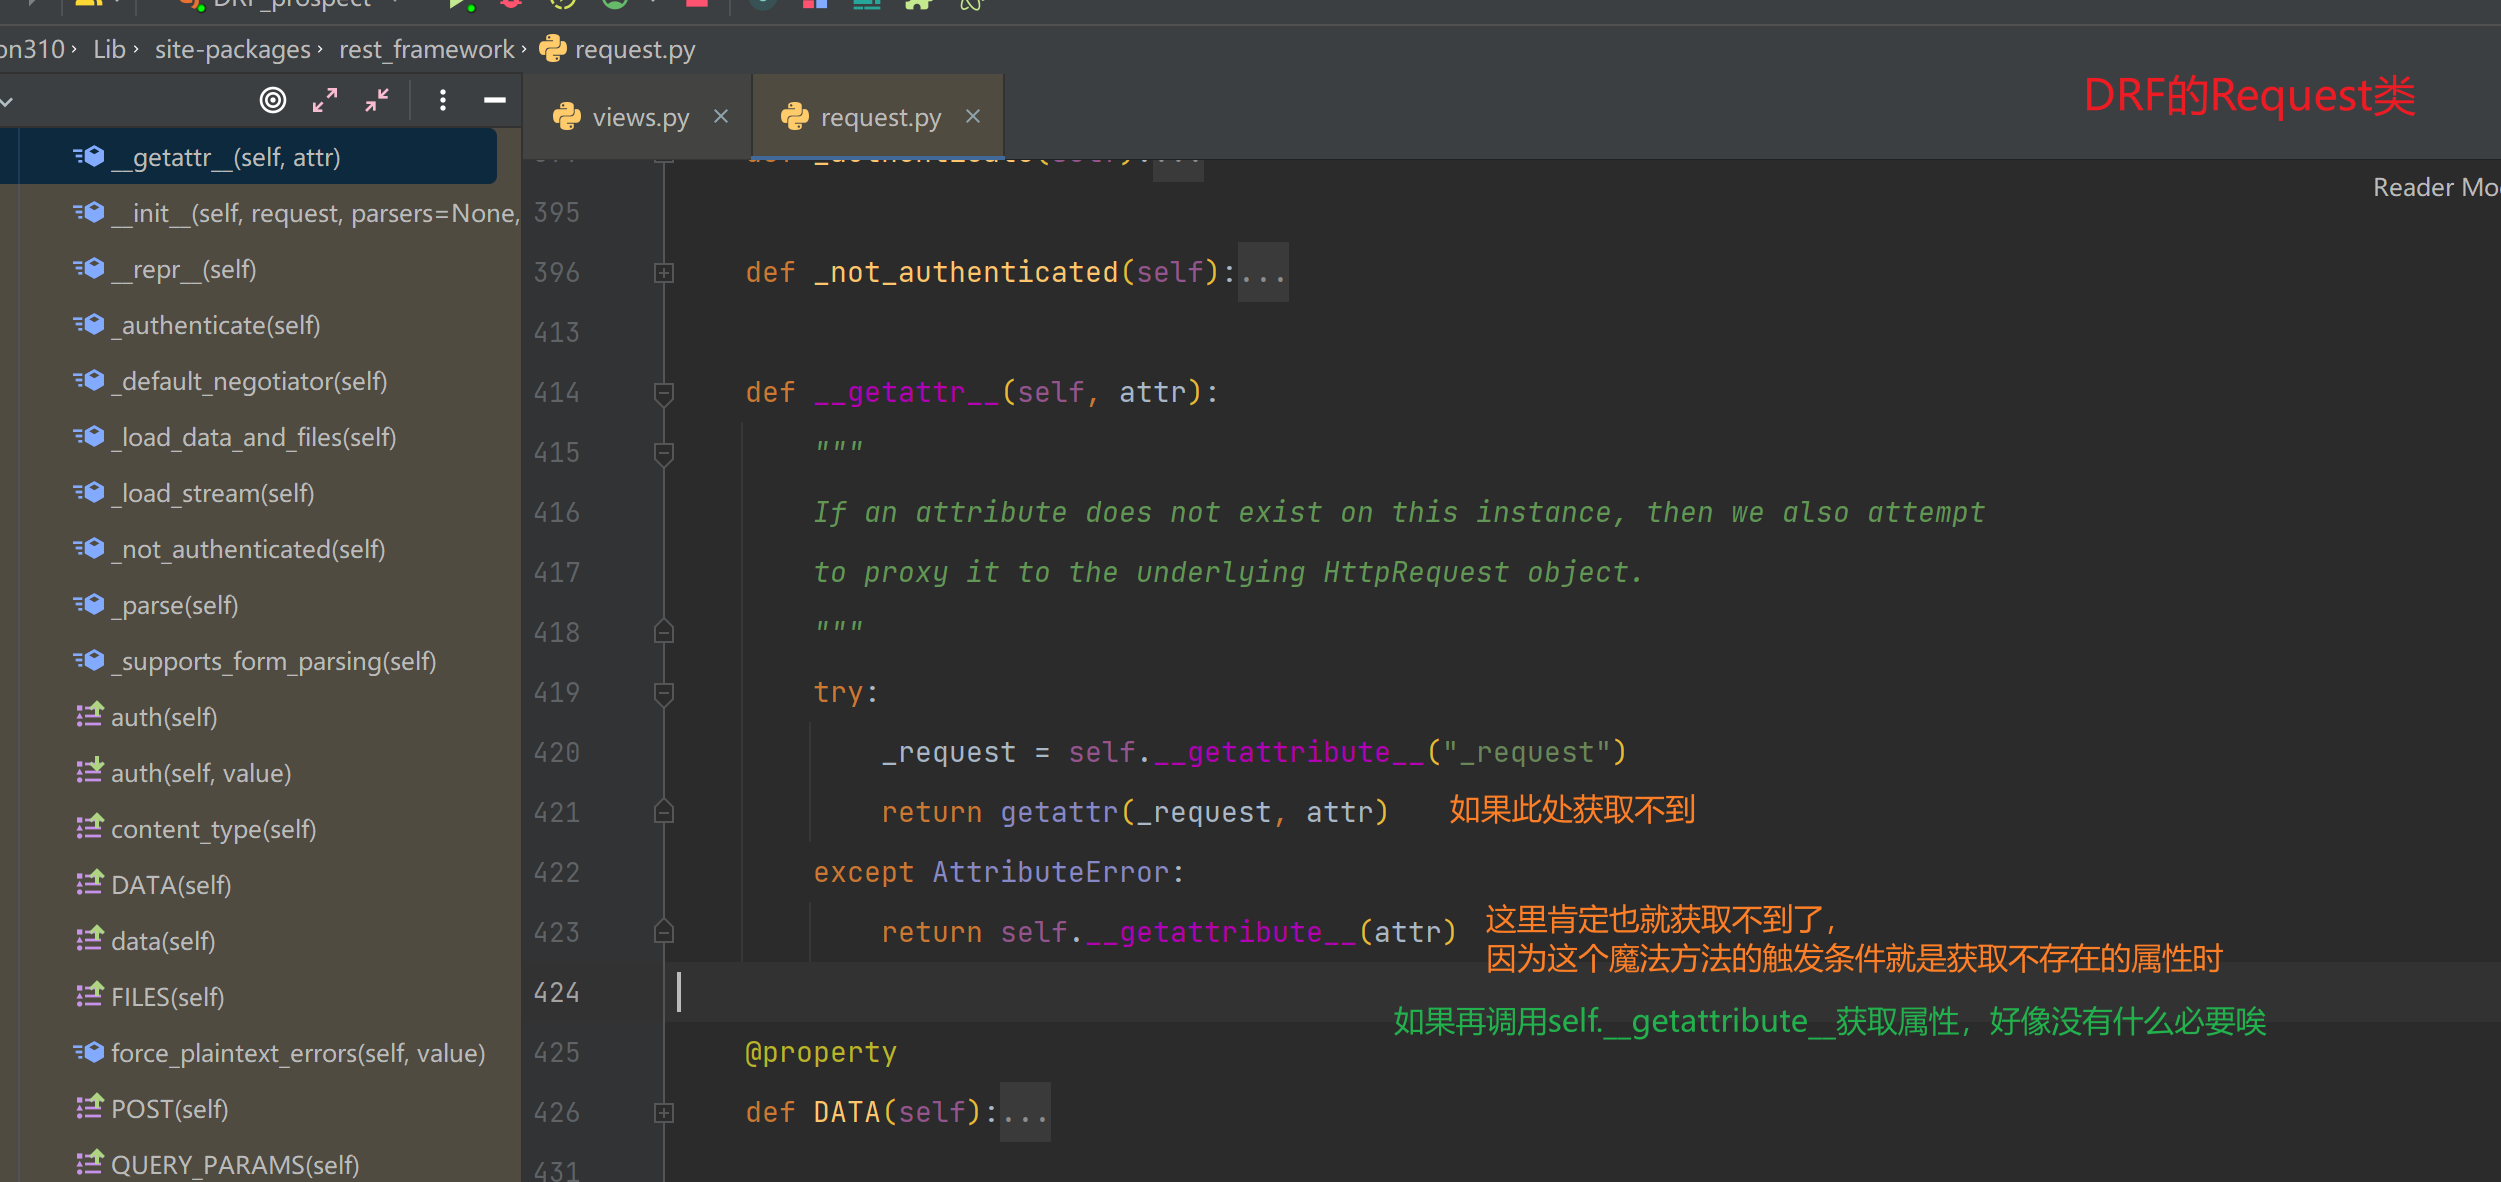Image resolution: width=2501 pixels, height=1182 pixels.
Task: Click method icon beside _parse(self)
Action: (89, 604)
